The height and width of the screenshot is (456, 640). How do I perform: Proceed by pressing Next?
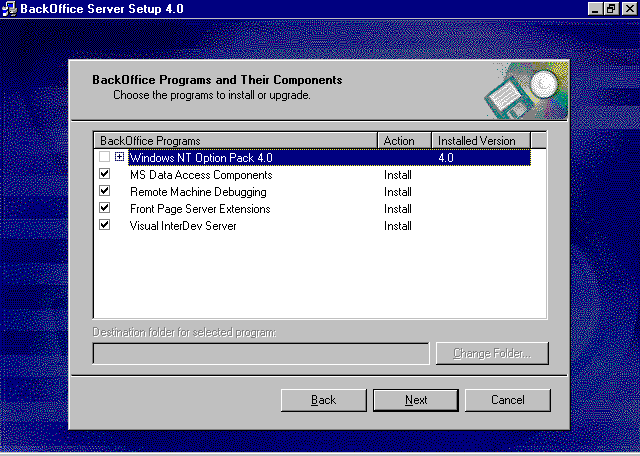[x=416, y=400]
